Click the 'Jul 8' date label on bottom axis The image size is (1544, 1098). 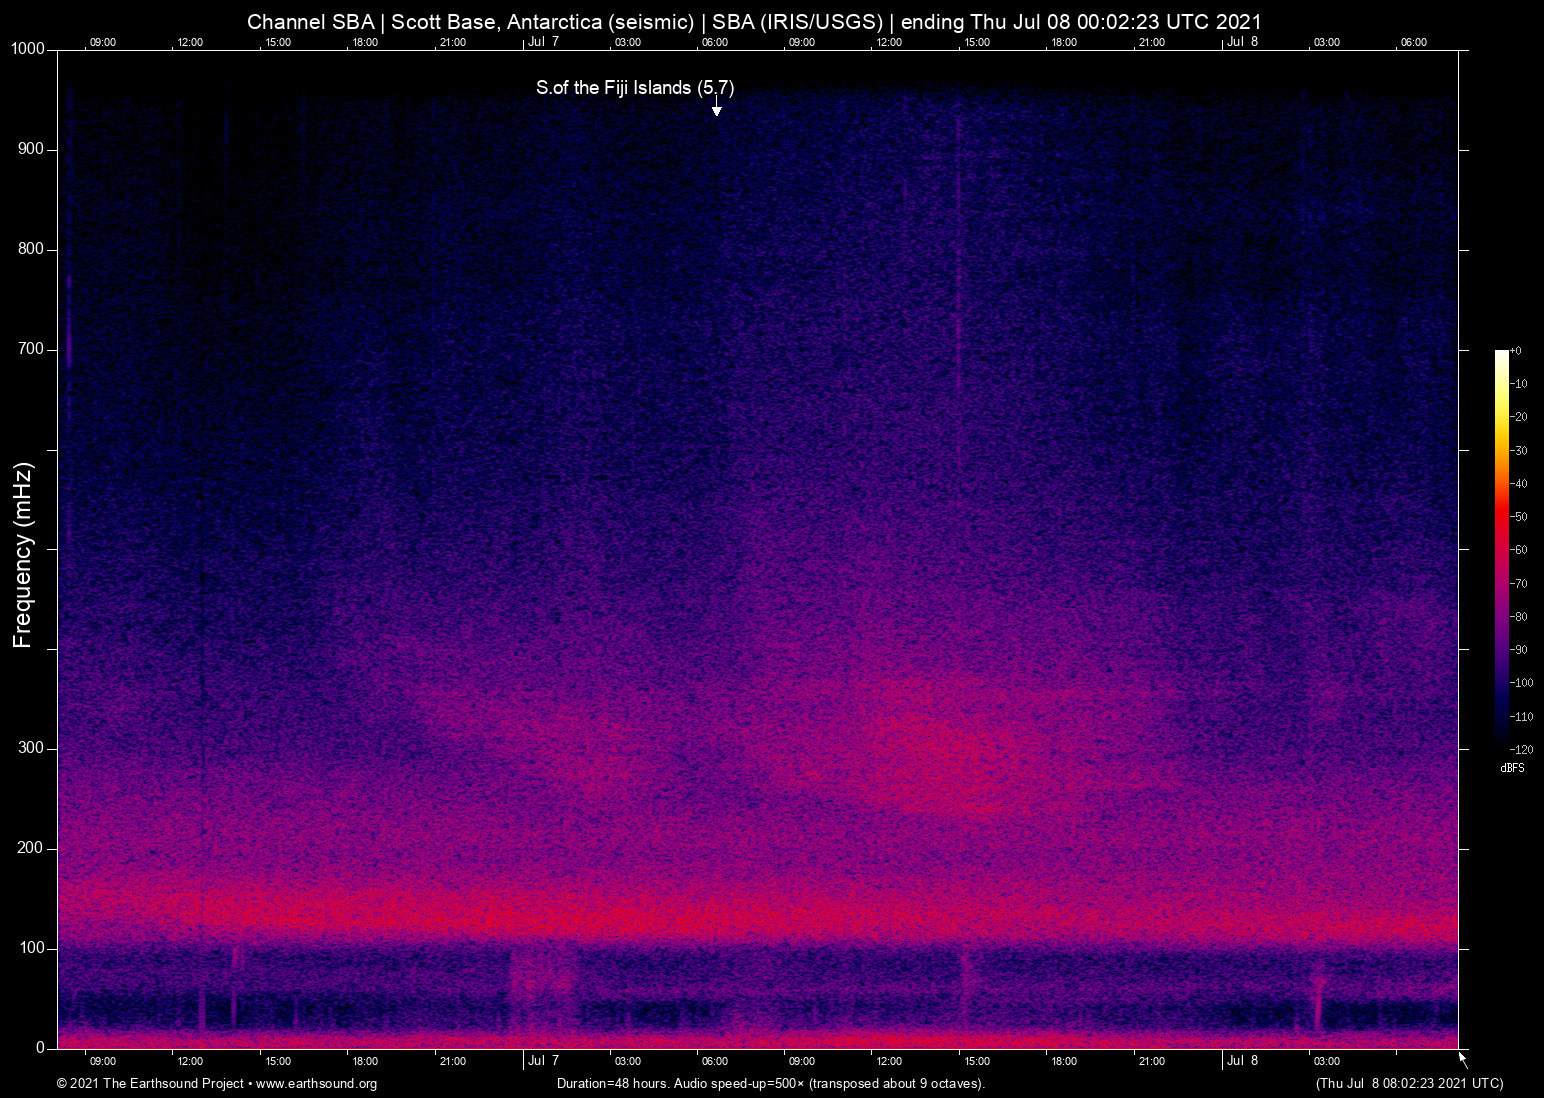coord(1242,1061)
